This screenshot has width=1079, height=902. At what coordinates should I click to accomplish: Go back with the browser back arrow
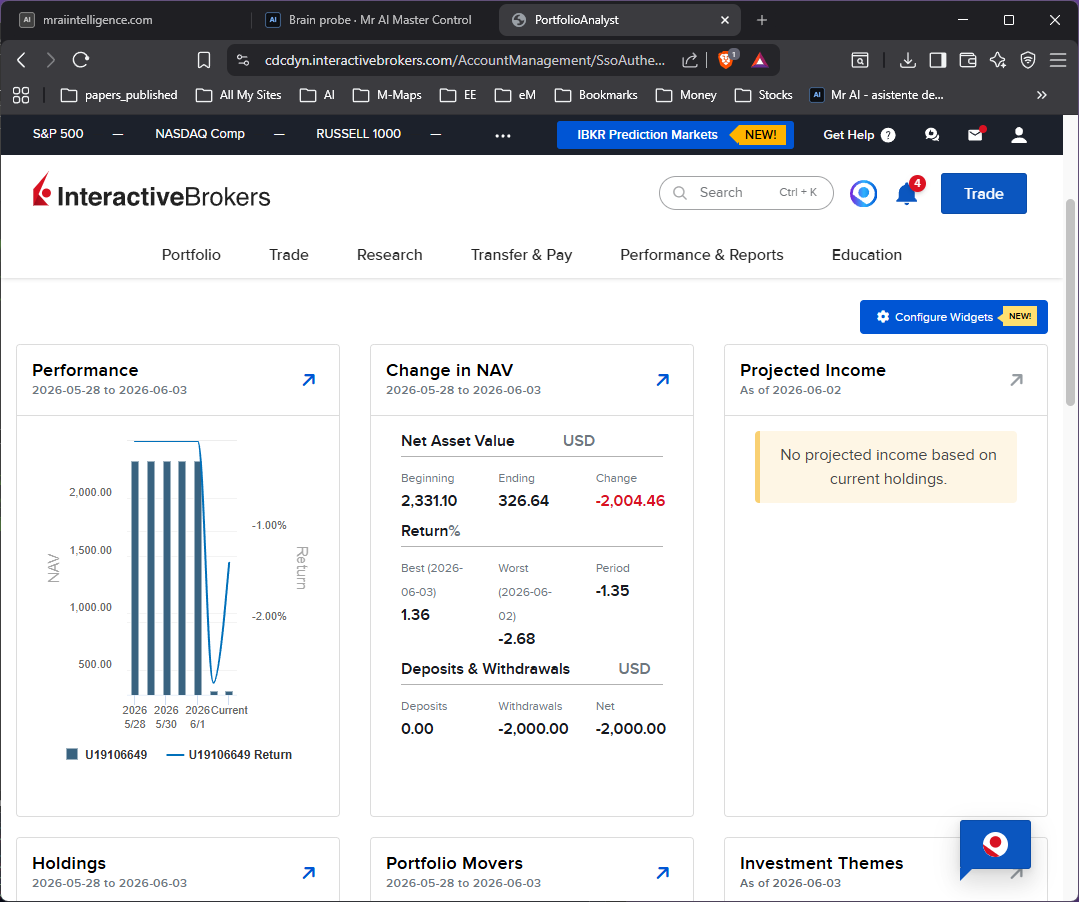pyautogui.click(x=21, y=60)
